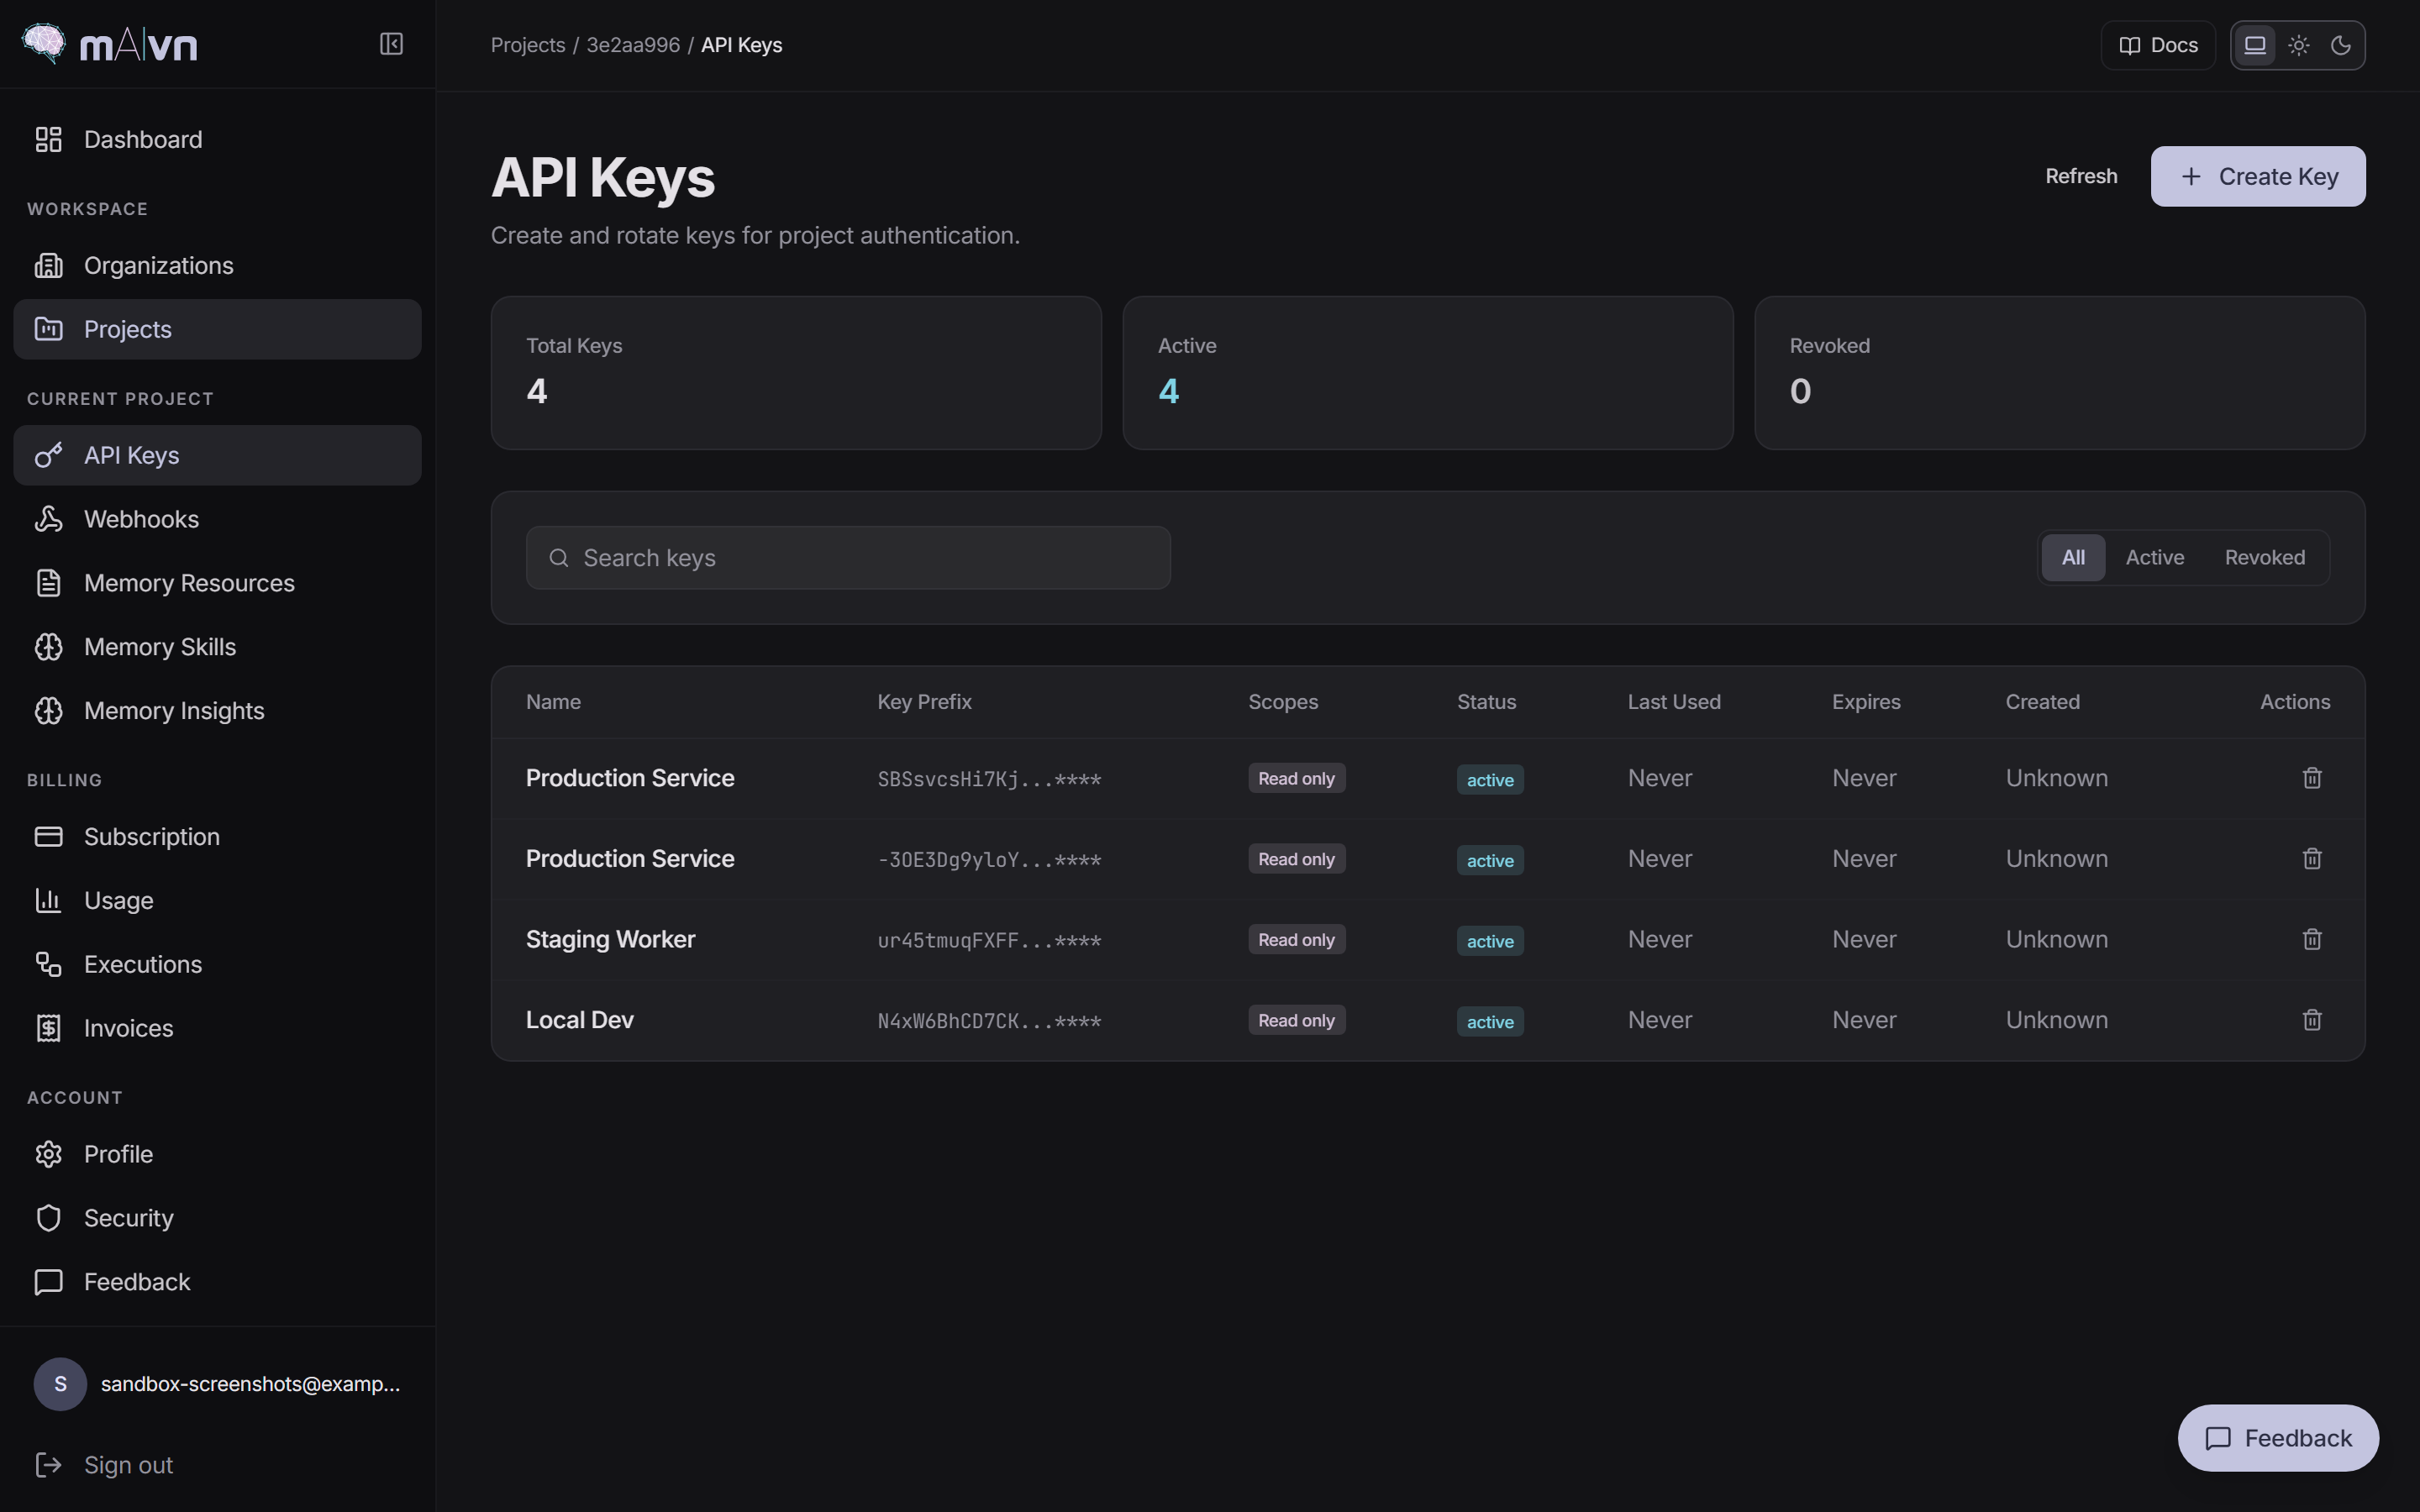This screenshot has width=2420, height=1512.
Task: Click the user avatar S circle
Action: tap(60, 1384)
